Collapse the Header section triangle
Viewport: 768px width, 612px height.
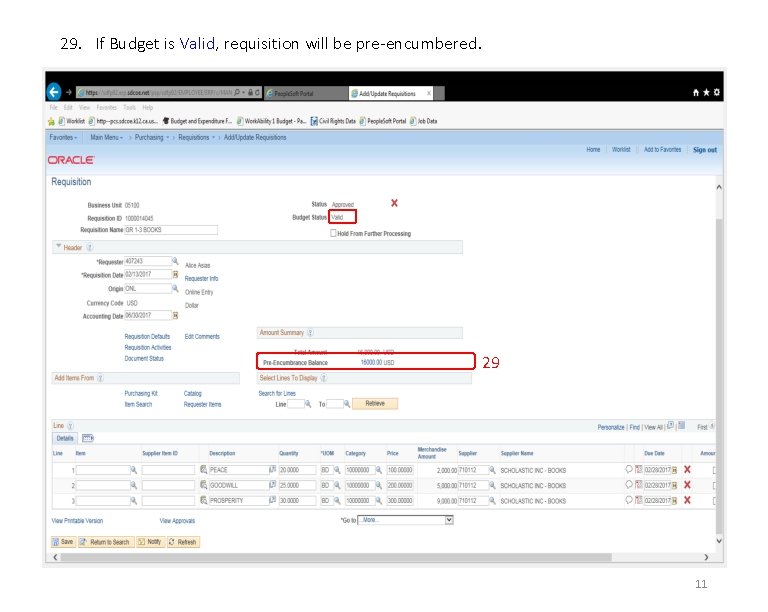(59, 246)
